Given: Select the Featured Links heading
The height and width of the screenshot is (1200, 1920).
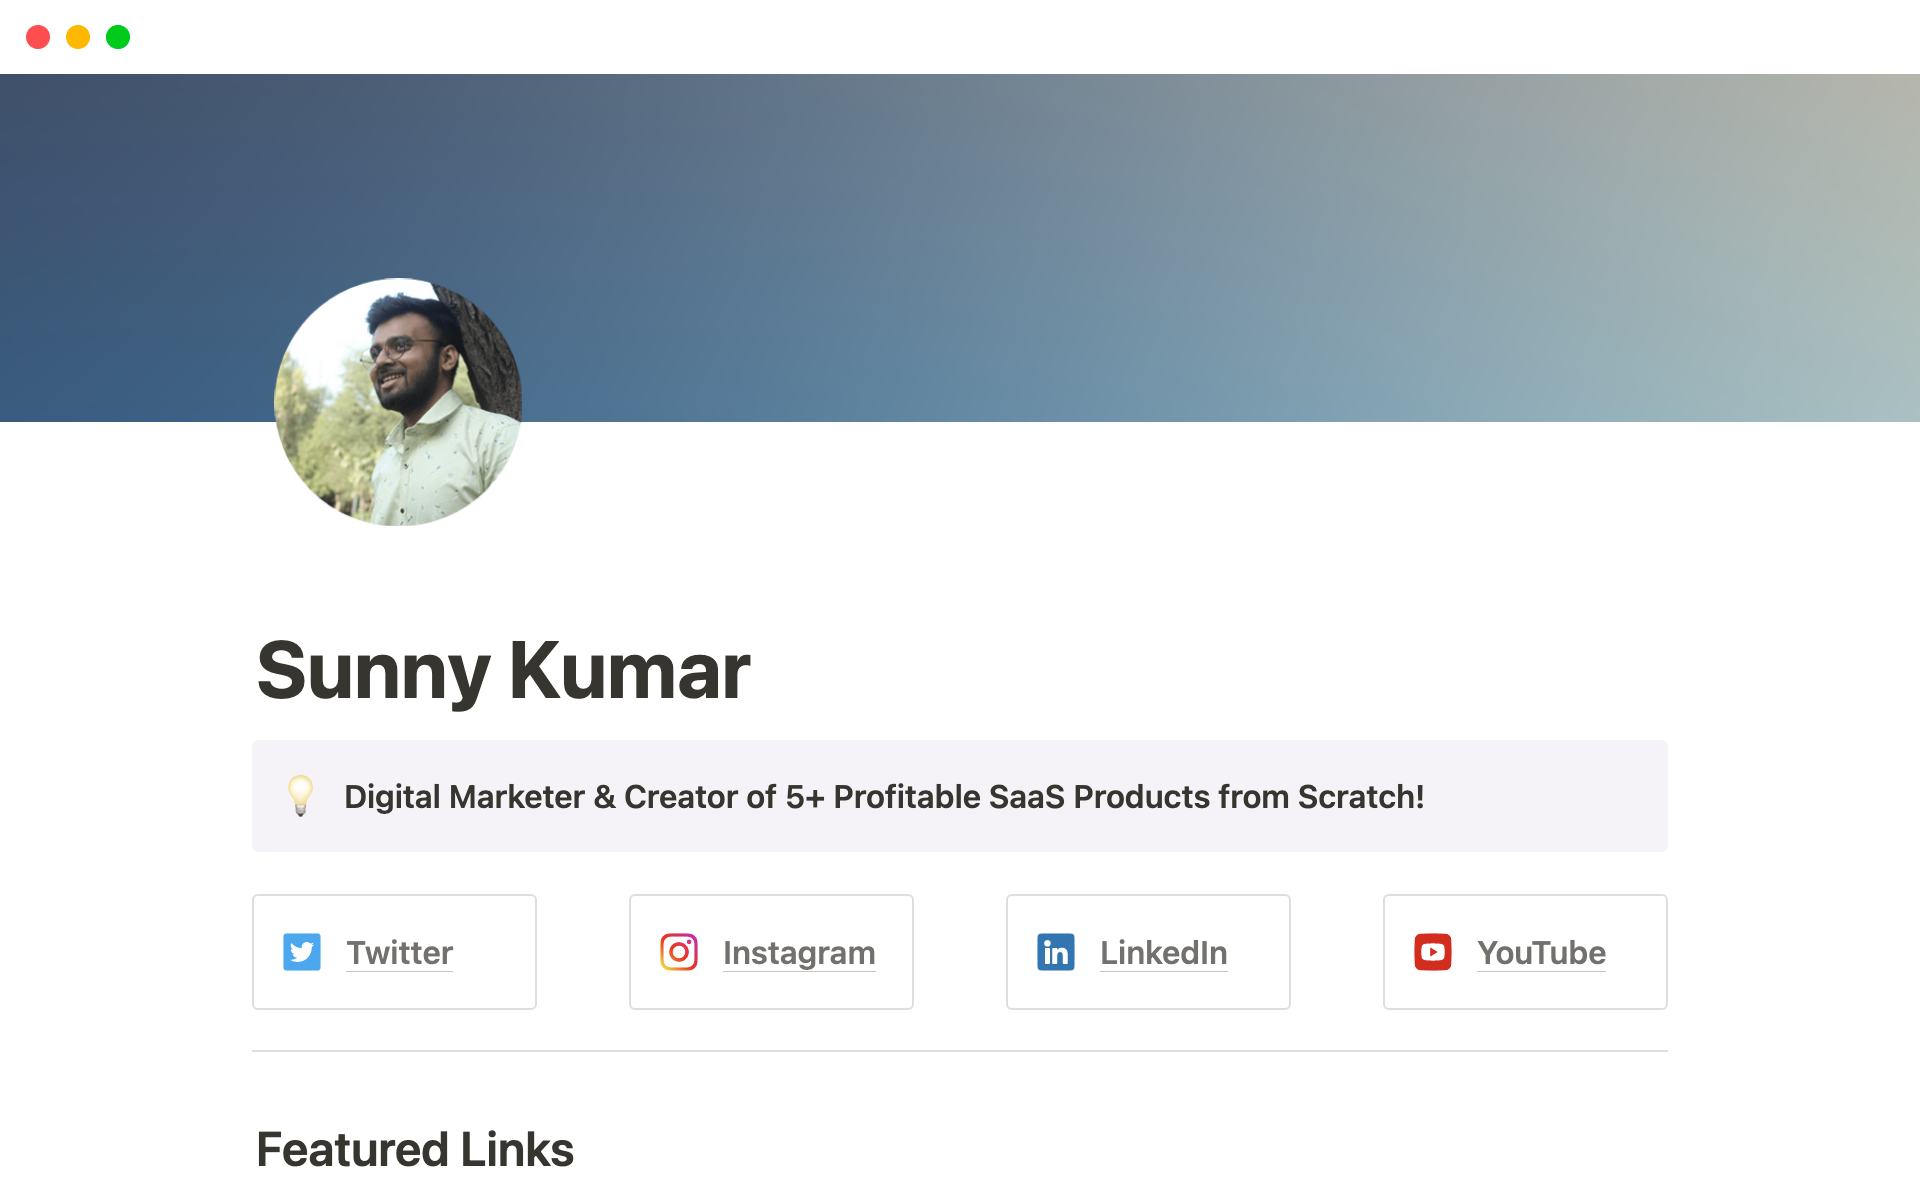Looking at the screenshot, I should click(x=415, y=1149).
